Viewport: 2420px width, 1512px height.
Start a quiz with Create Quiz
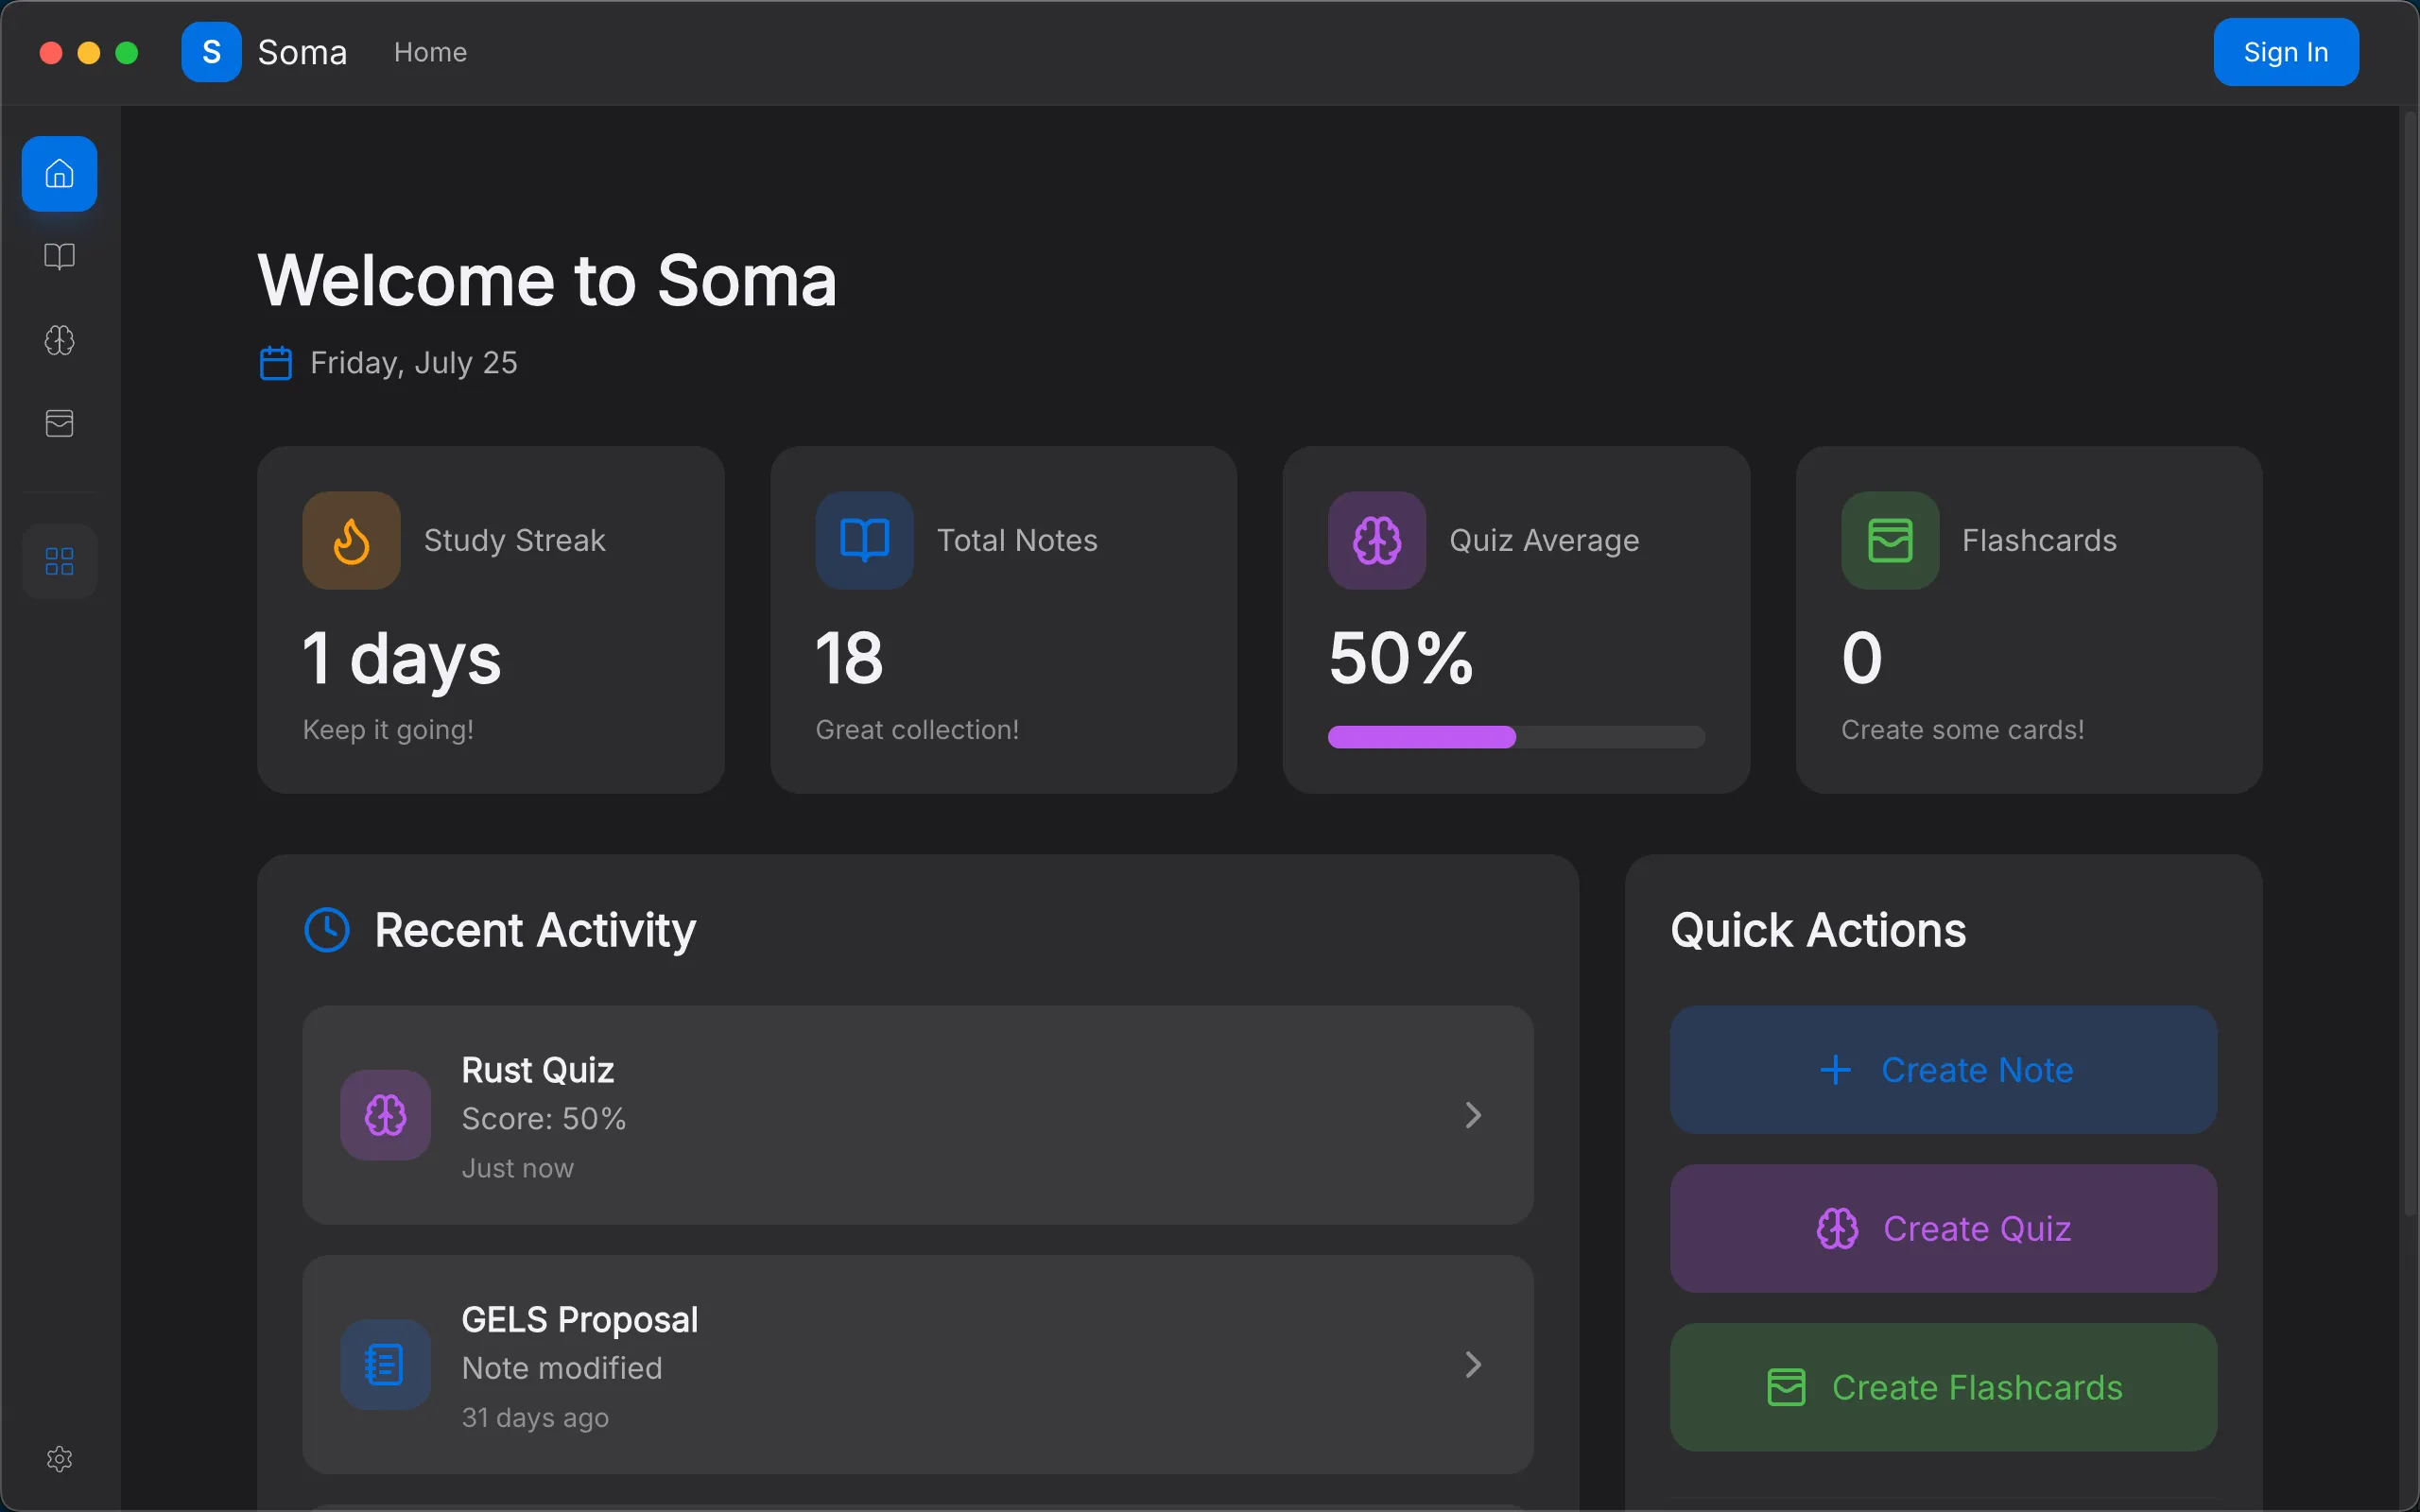tap(1943, 1229)
